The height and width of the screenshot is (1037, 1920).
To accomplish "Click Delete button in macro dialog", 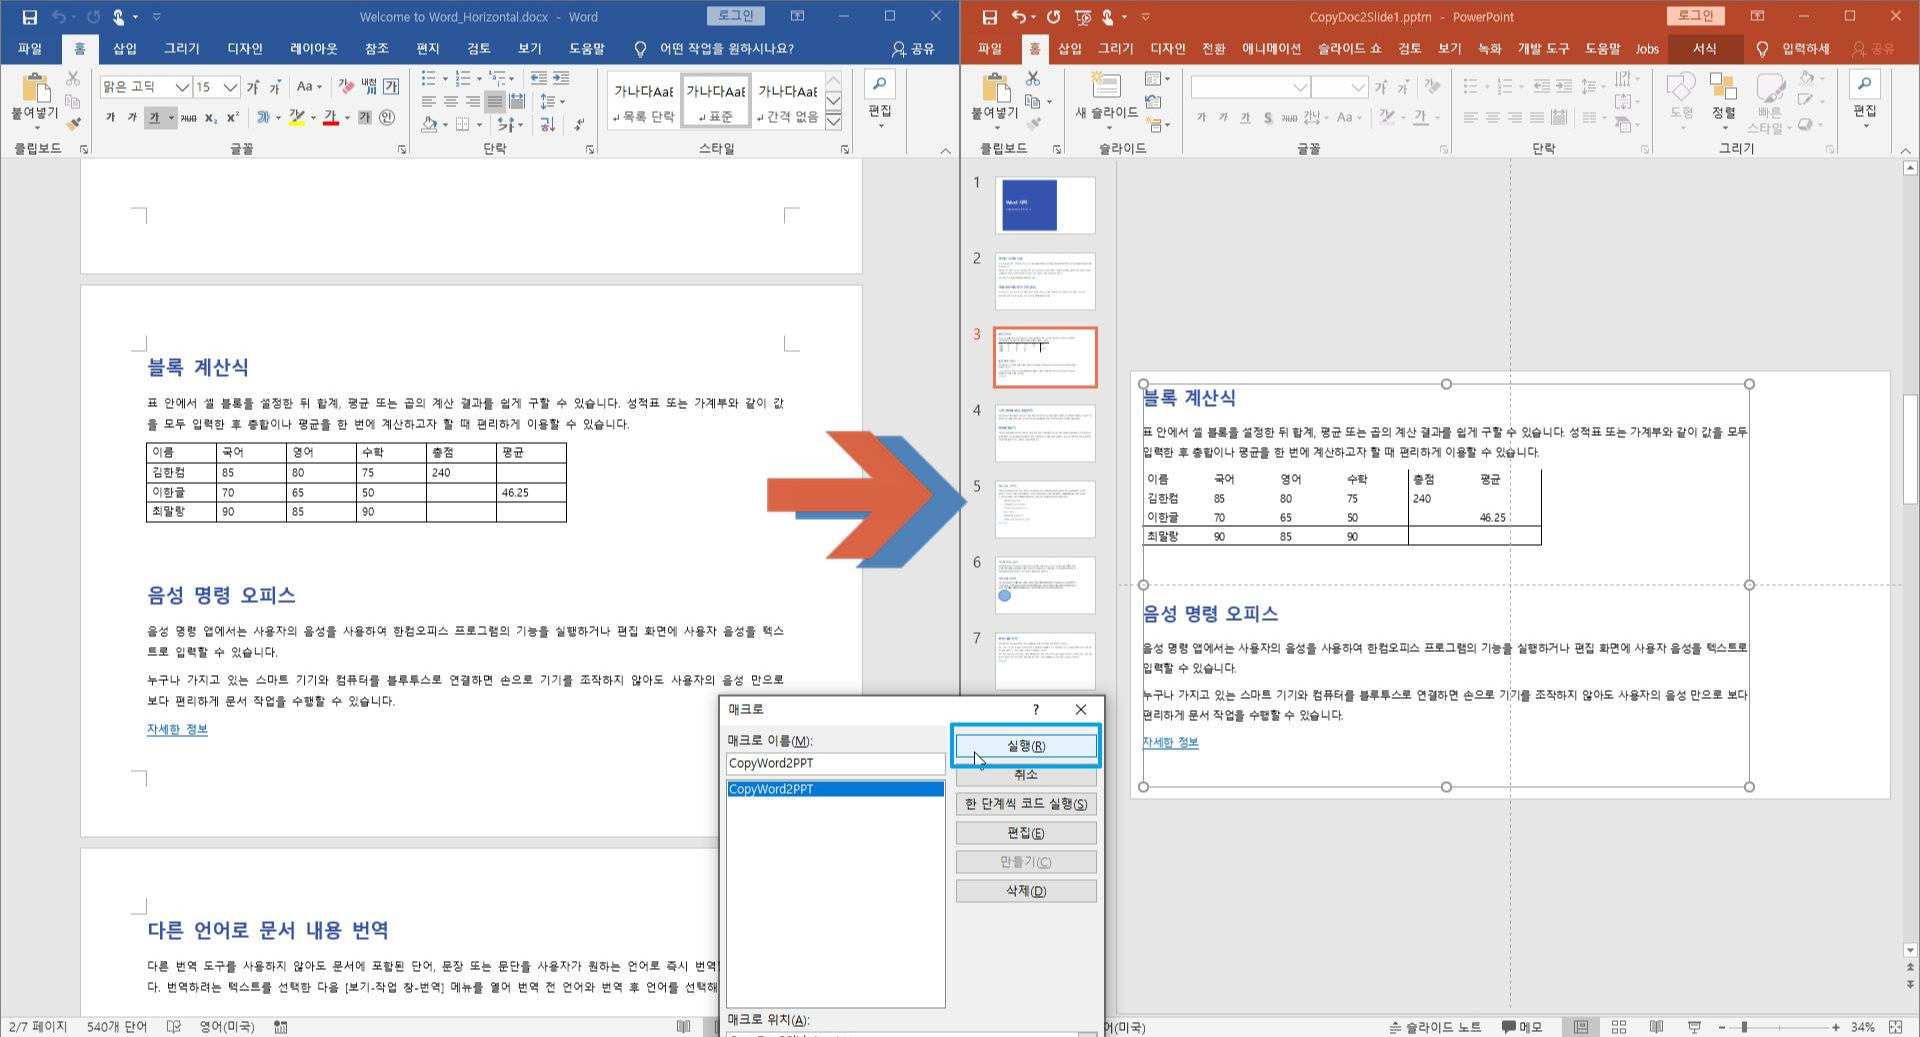I will point(1026,891).
